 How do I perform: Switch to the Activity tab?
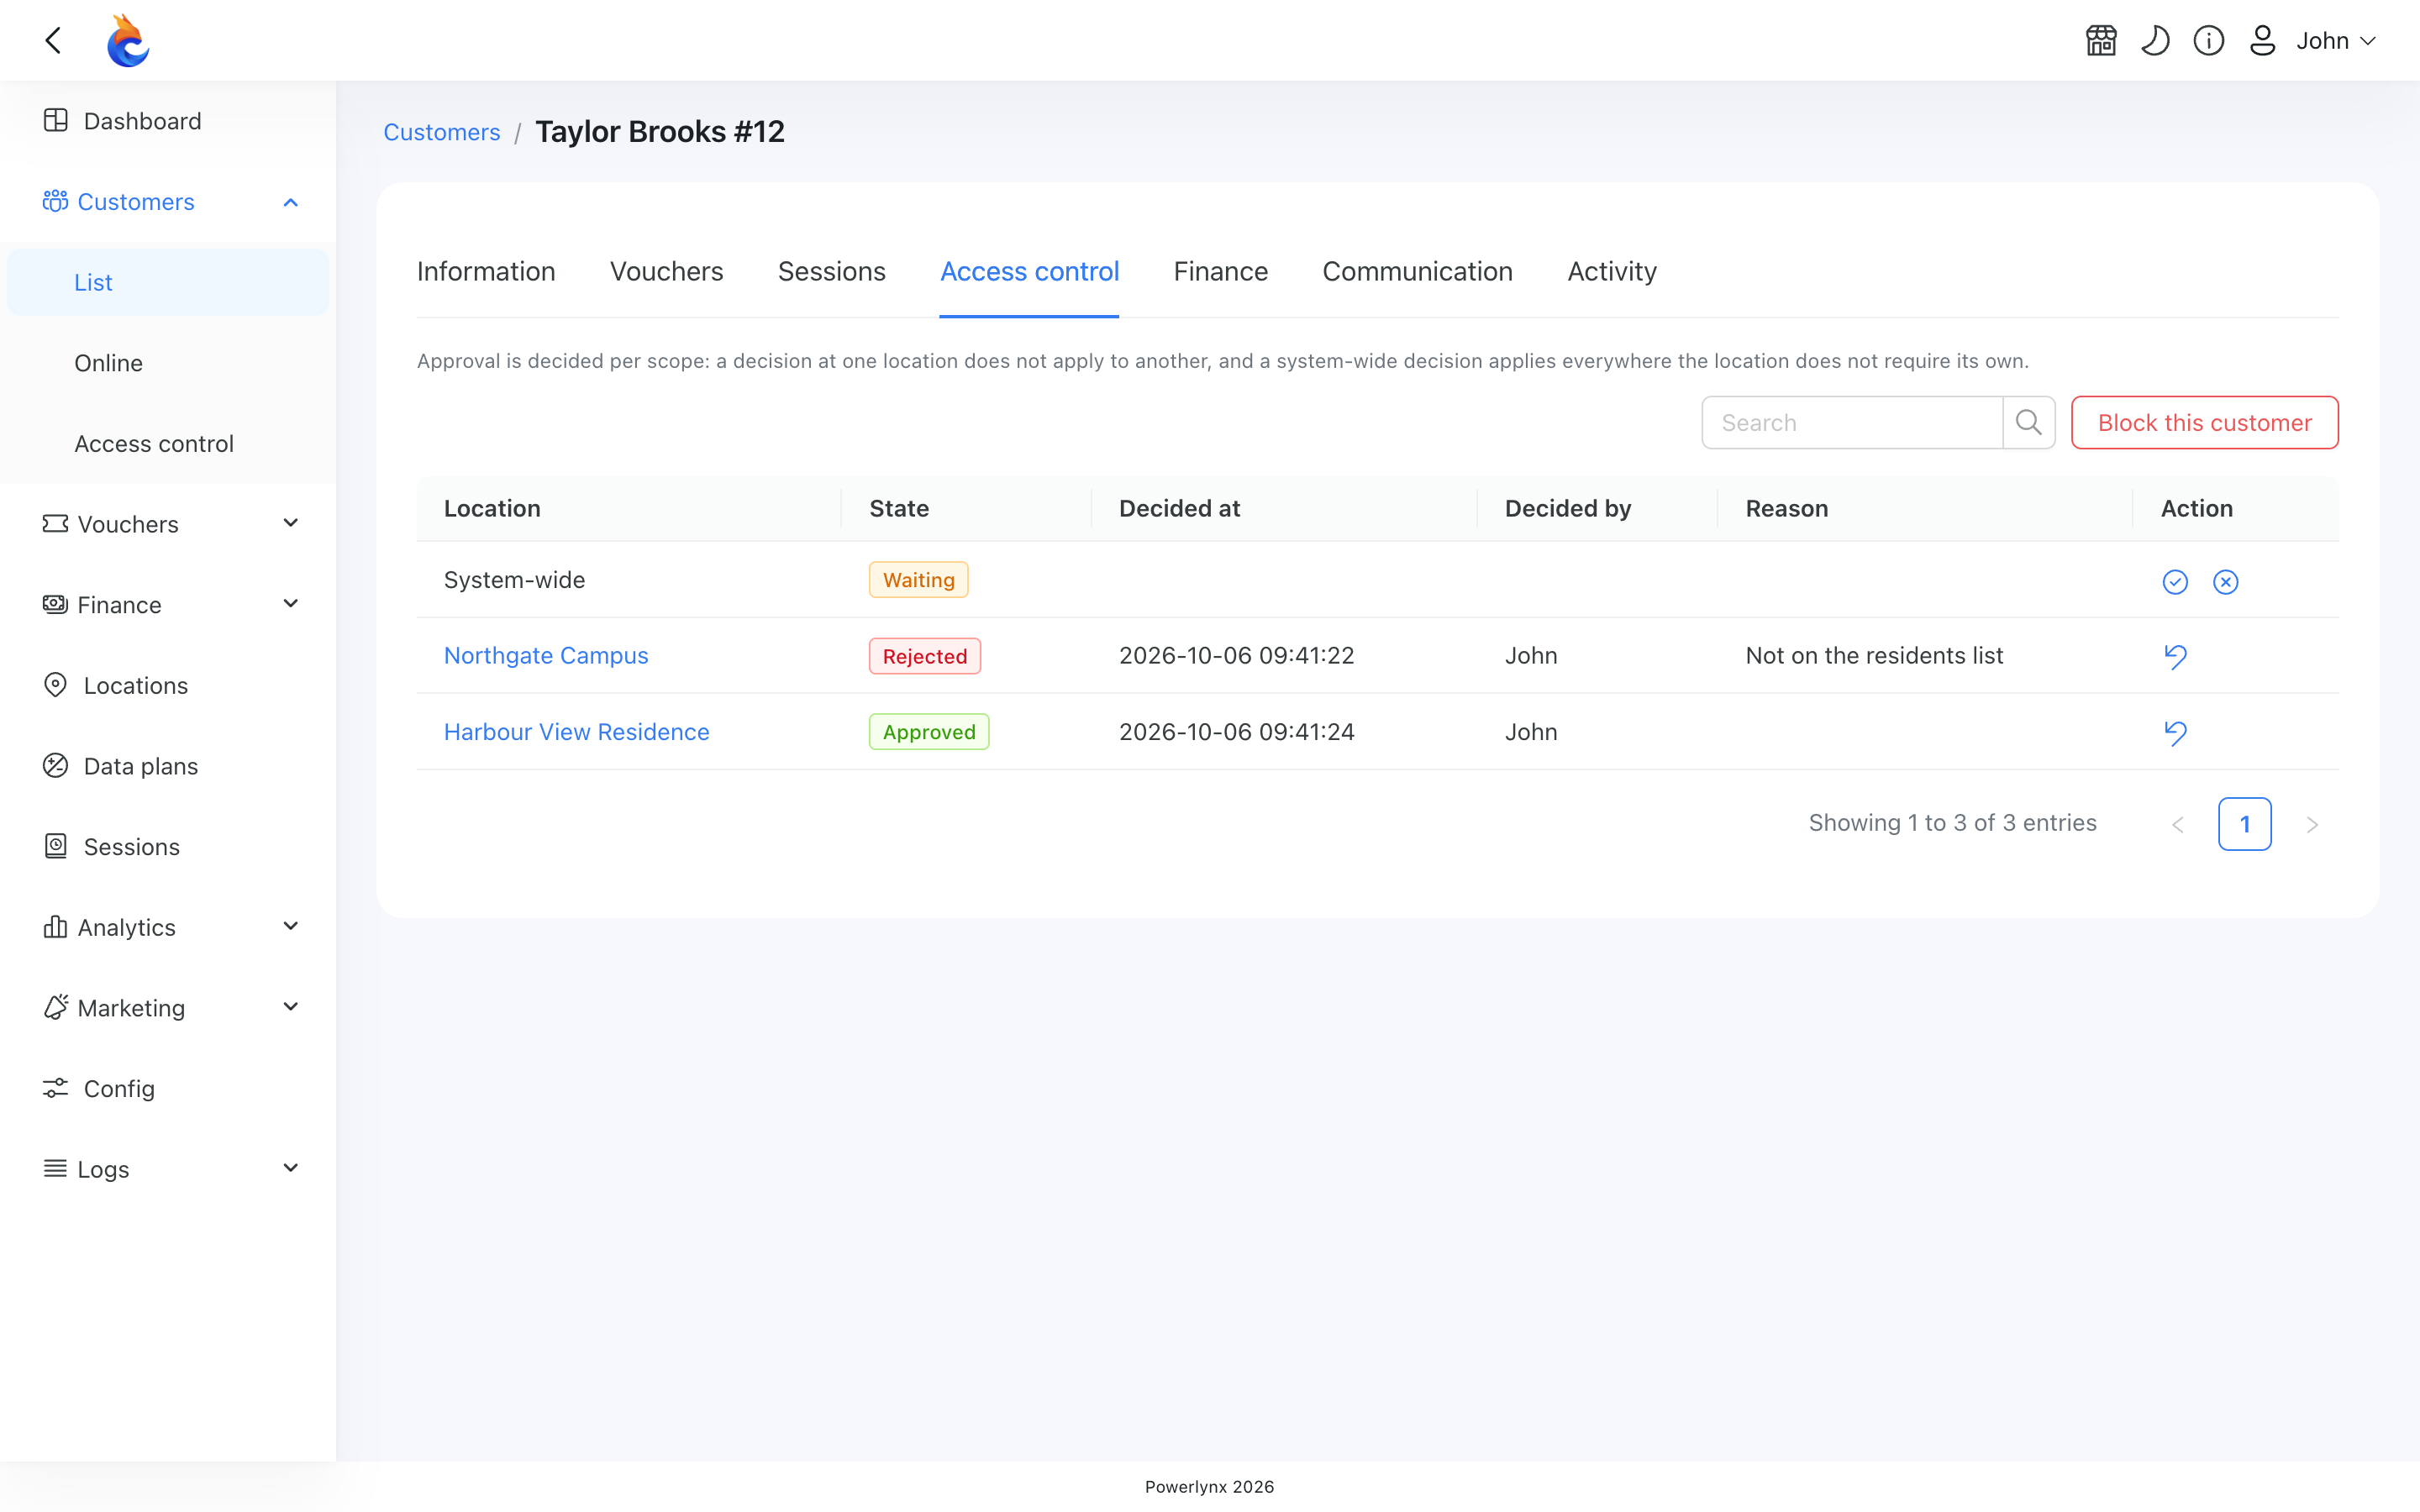(x=1612, y=271)
